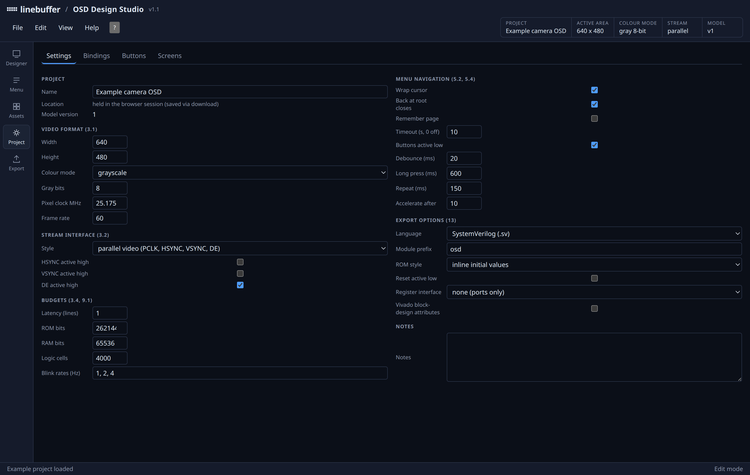Click the Latency (lines) field
750x475 pixels.
point(110,313)
